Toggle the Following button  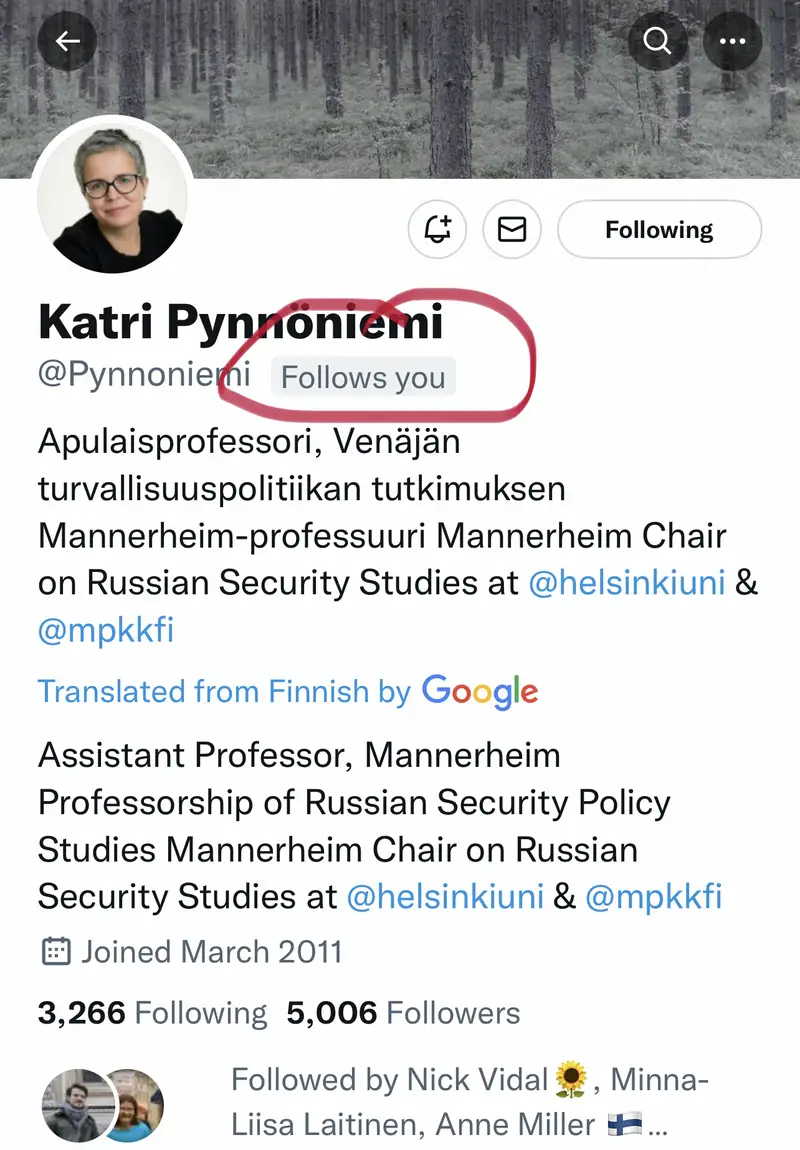coord(659,230)
